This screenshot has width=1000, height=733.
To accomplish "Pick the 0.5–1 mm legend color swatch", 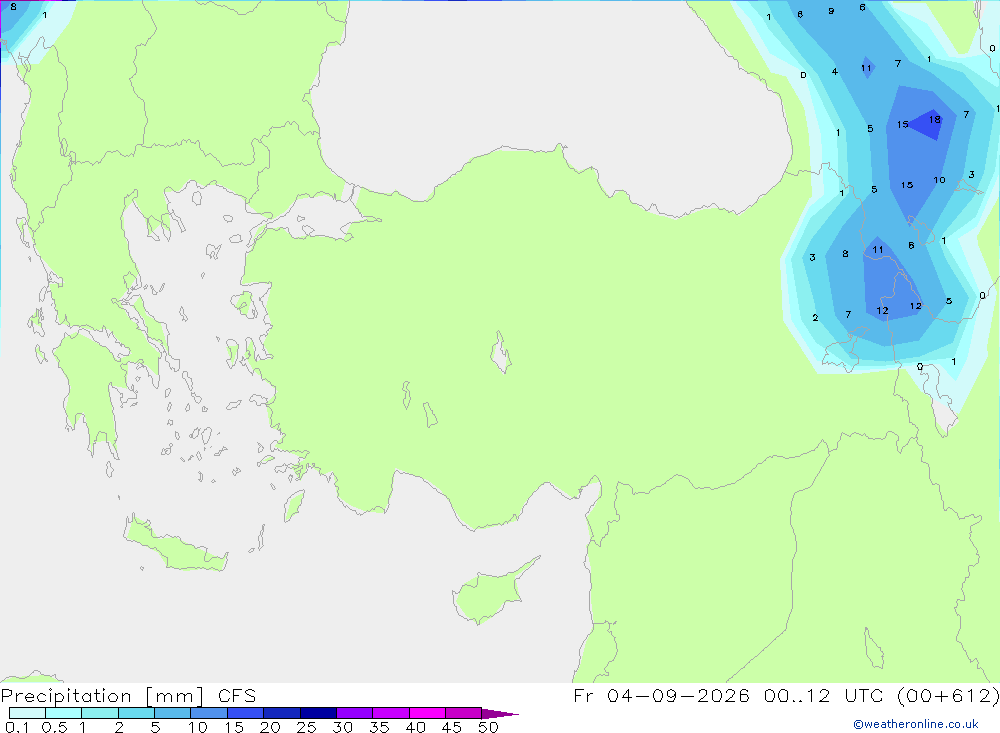I will (x=64, y=713).
